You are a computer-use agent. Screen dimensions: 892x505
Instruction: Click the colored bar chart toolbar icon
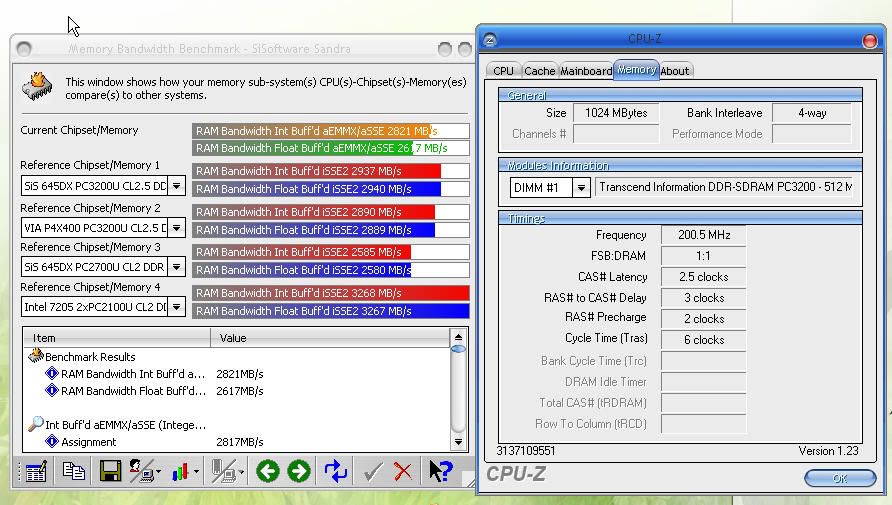pyautogui.click(x=182, y=471)
